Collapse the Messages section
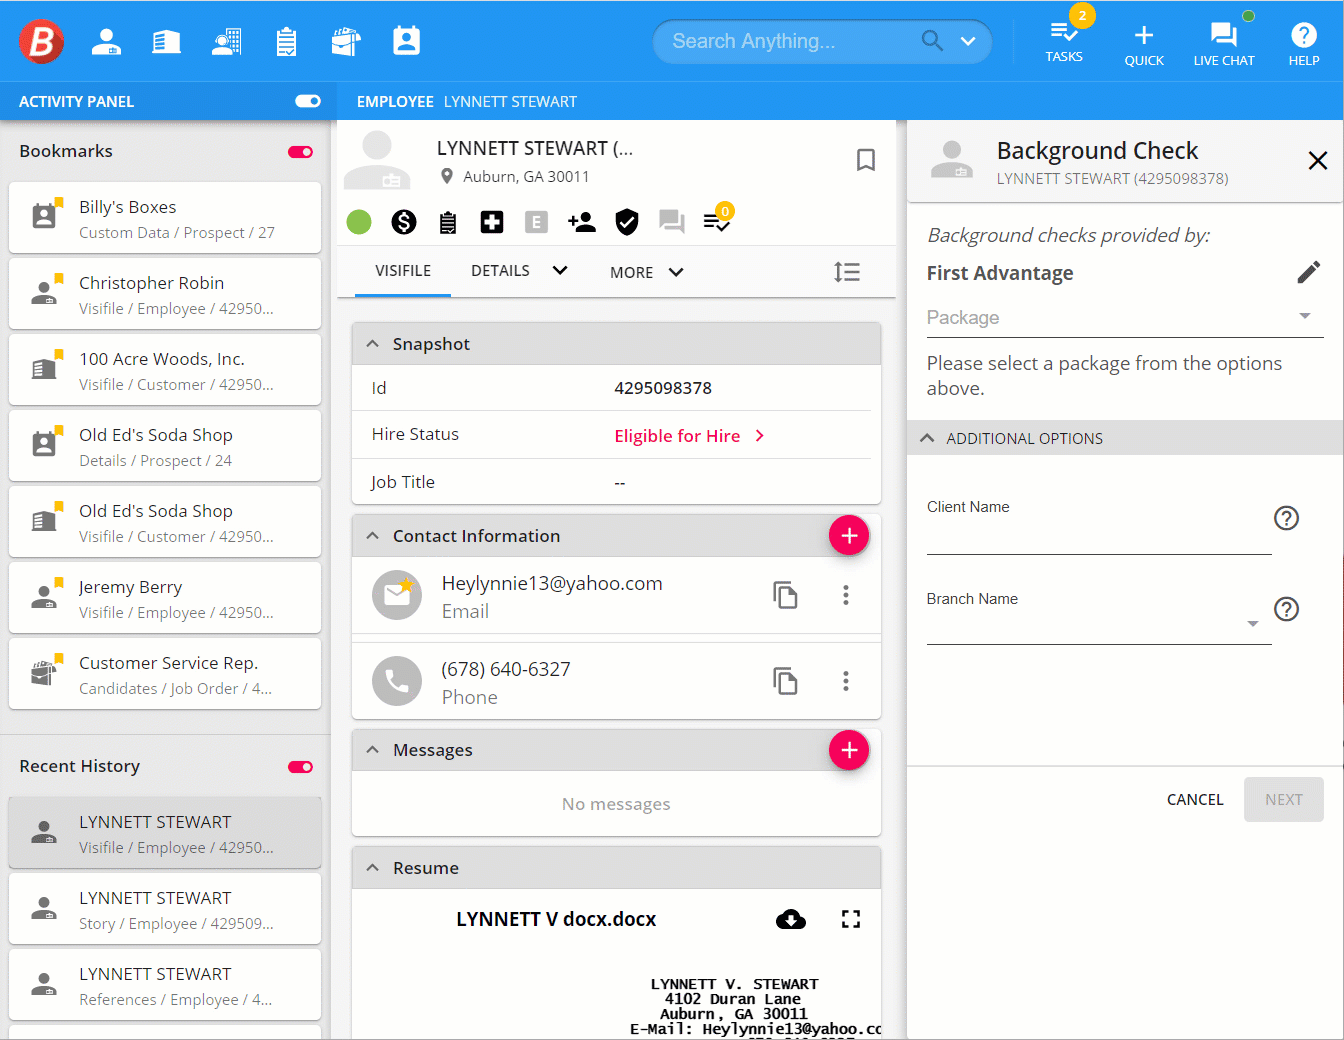This screenshot has height=1040, width=1344. click(x=373, y=750)
